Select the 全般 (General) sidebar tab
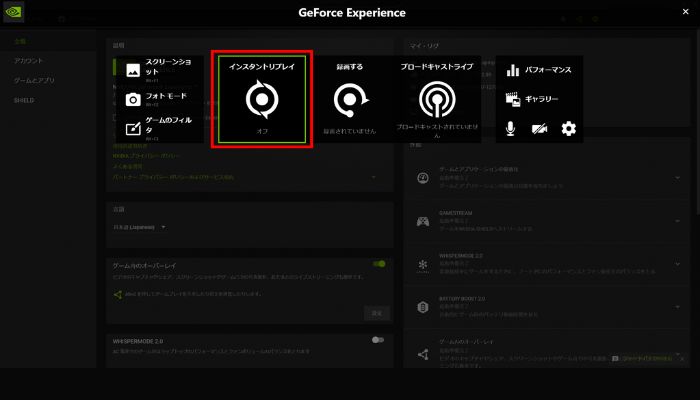Screen dimensions: 700x400 point(20,42)
